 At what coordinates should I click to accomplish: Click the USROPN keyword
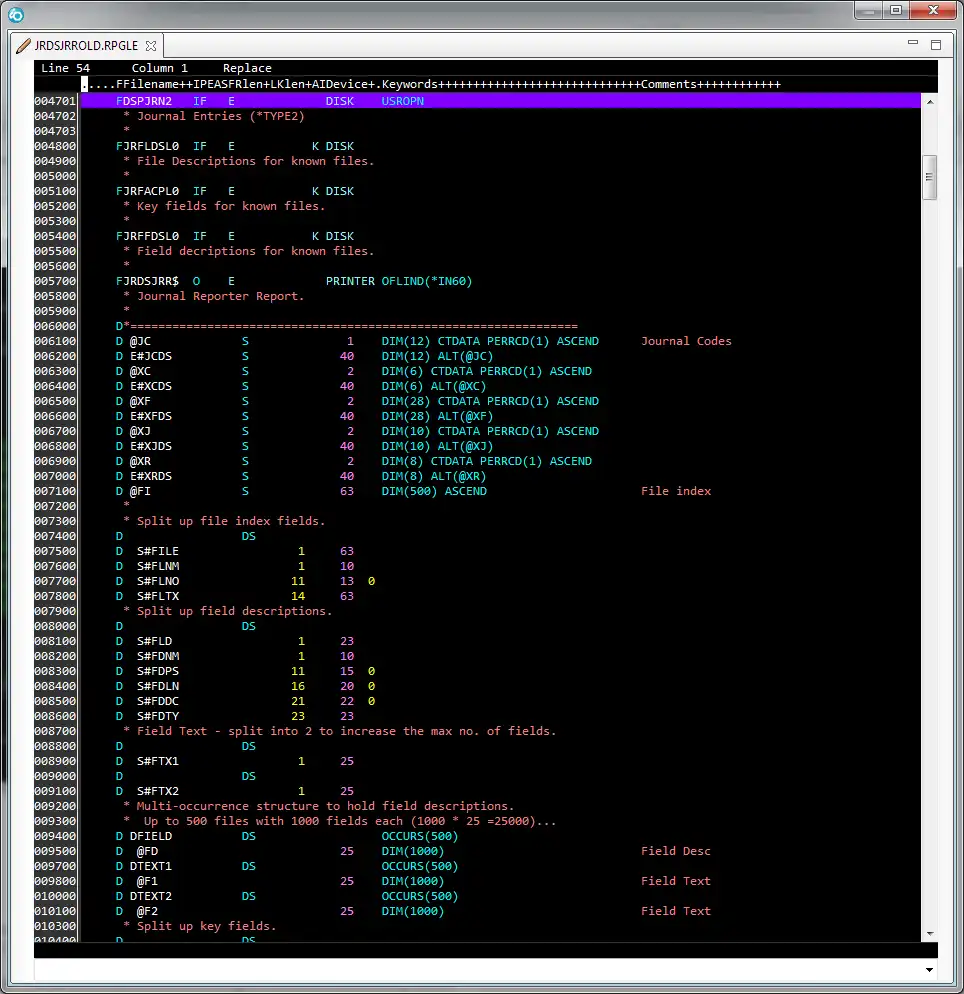click(x=402, y=101)
